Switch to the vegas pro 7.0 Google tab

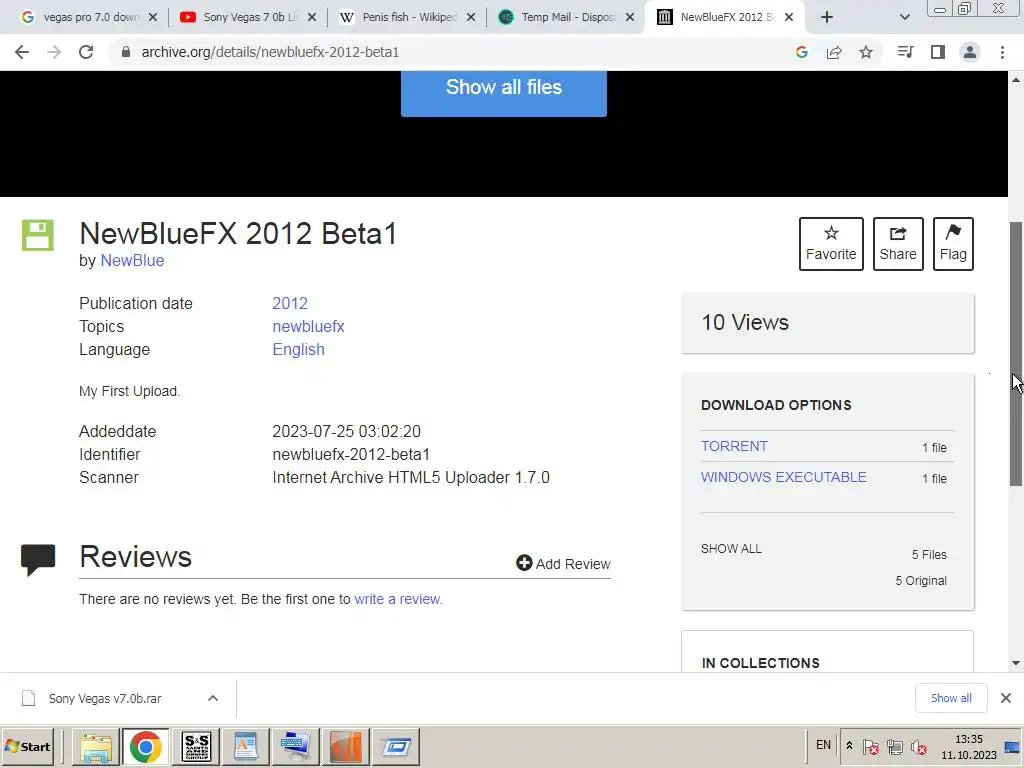[x=89, y=17]
